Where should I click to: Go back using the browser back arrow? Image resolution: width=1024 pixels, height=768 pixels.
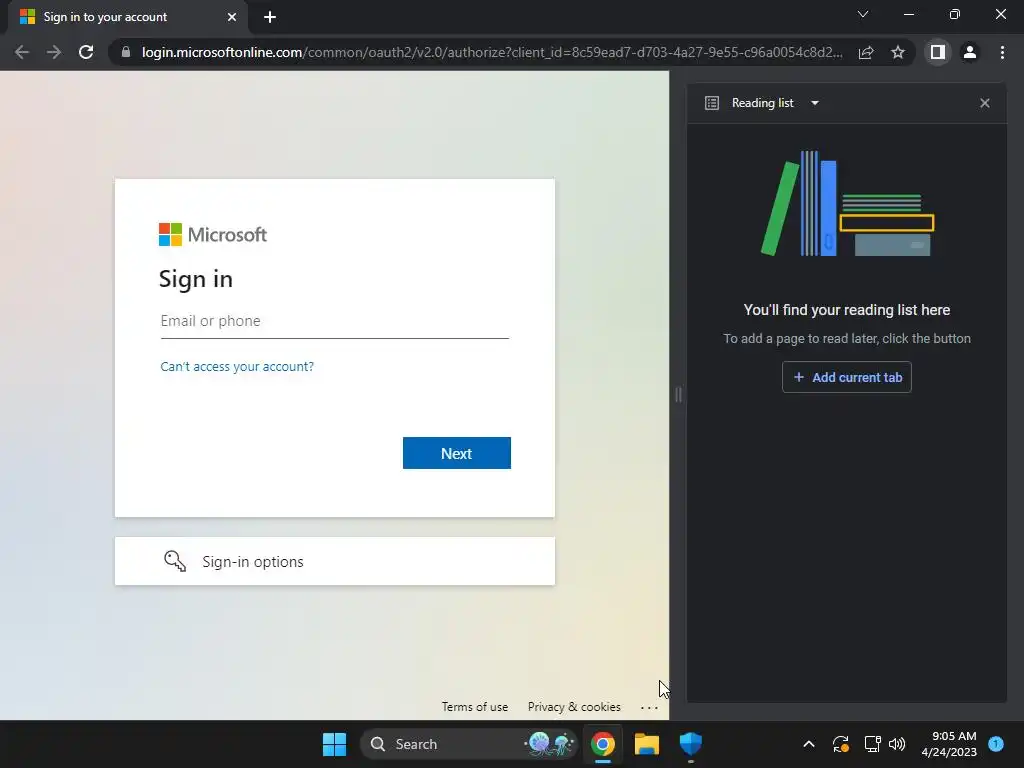tap(22, 52)
